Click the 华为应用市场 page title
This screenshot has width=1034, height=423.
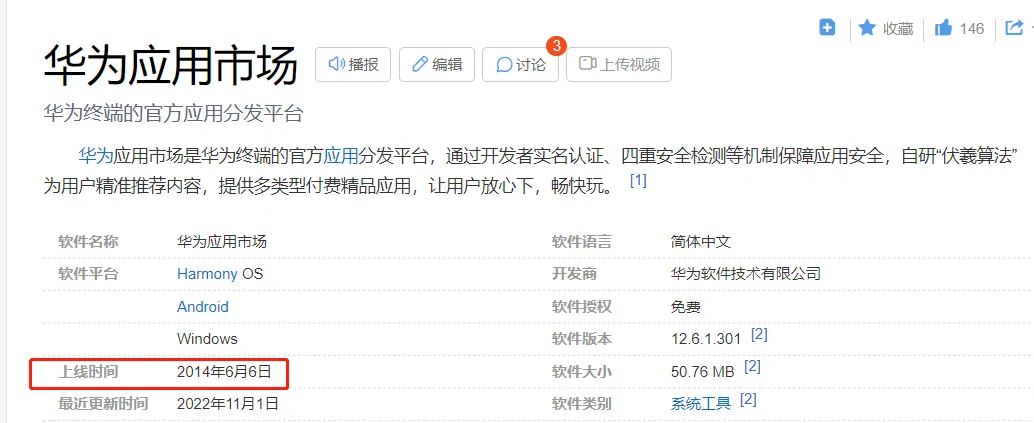(171, 64)
